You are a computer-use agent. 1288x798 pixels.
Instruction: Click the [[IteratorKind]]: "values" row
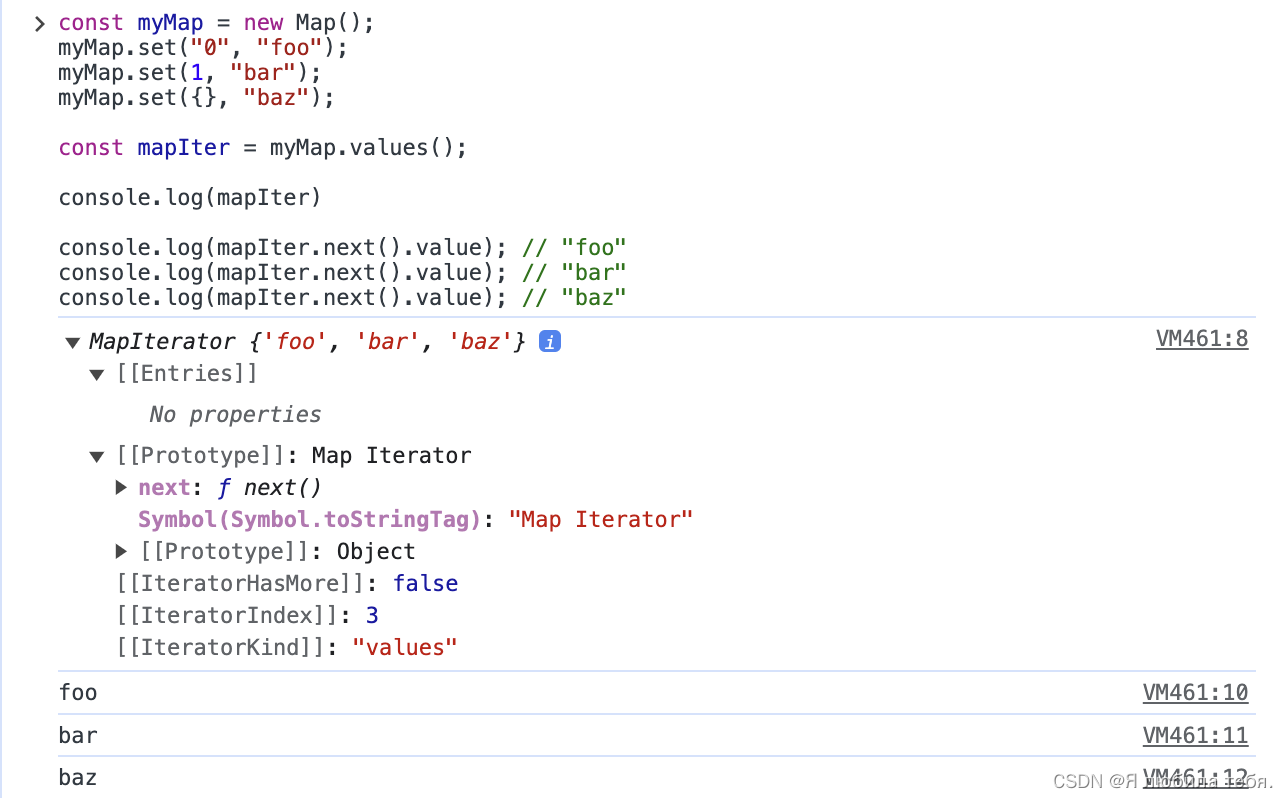click(x=287, y=648)
